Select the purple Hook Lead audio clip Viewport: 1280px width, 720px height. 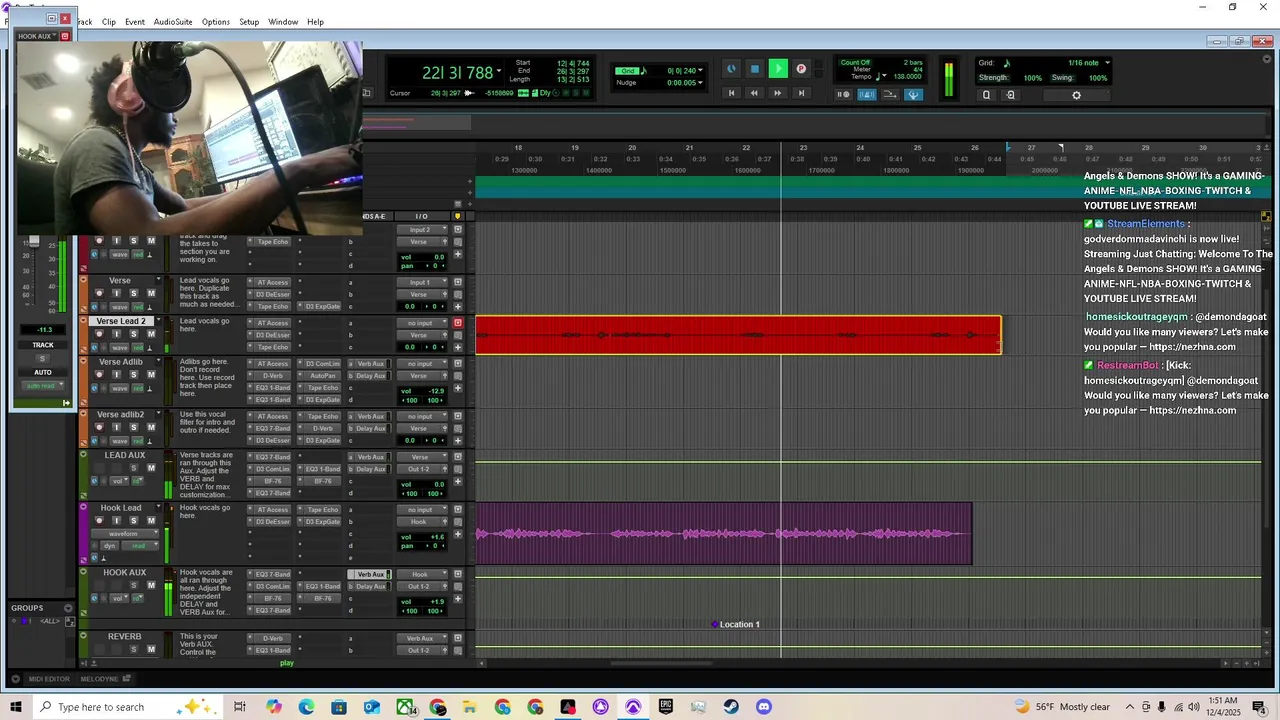point(723,533)
